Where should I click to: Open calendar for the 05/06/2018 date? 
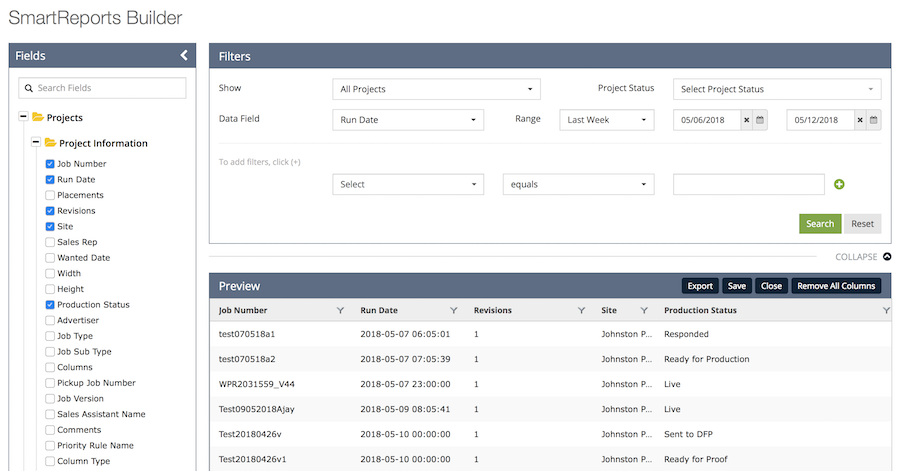pyautogui.click(x=760, y=120)
